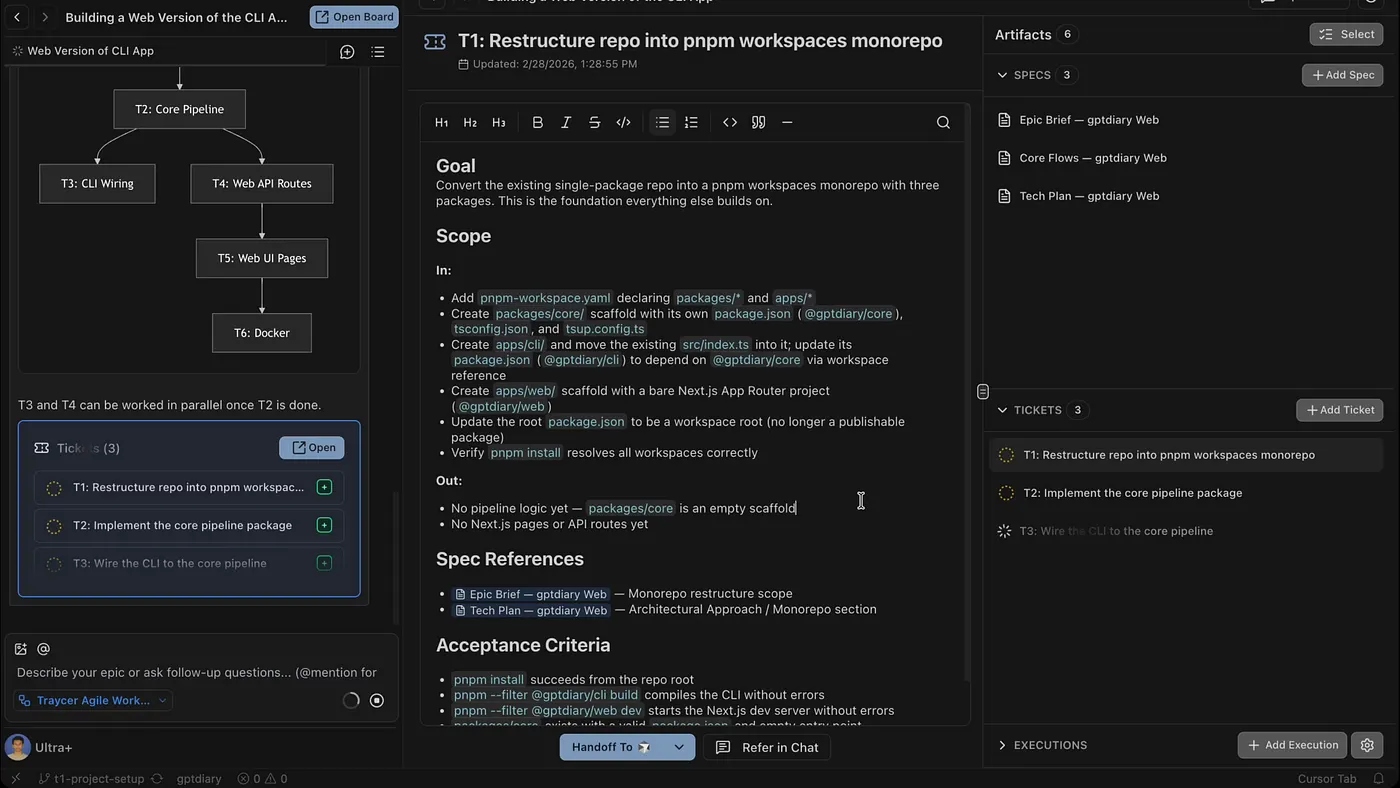Select the T6: Docker diagram node
Image resolution: width=1400 pixels, height=788 pixels.
click(x=262, y=333)
